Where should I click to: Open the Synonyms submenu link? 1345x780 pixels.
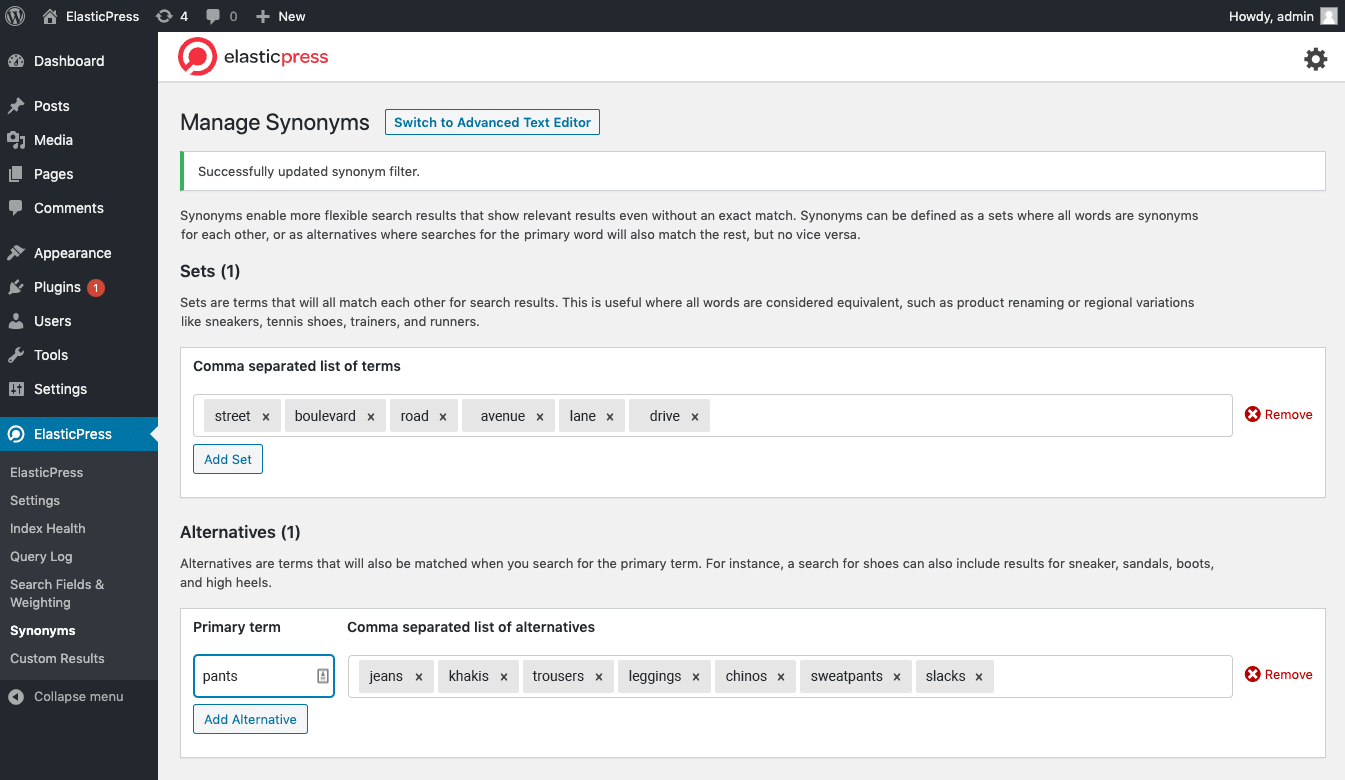43,631
